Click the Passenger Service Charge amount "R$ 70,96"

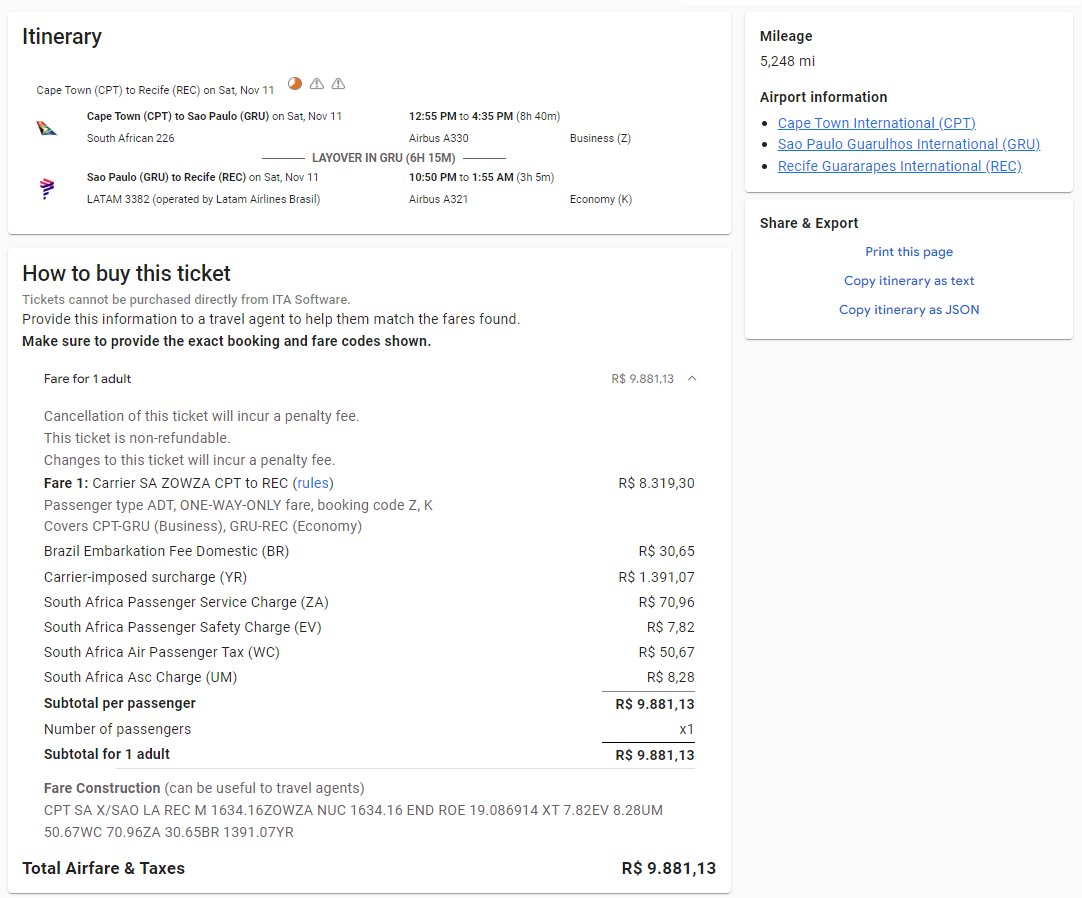click(x=667, y=603)
